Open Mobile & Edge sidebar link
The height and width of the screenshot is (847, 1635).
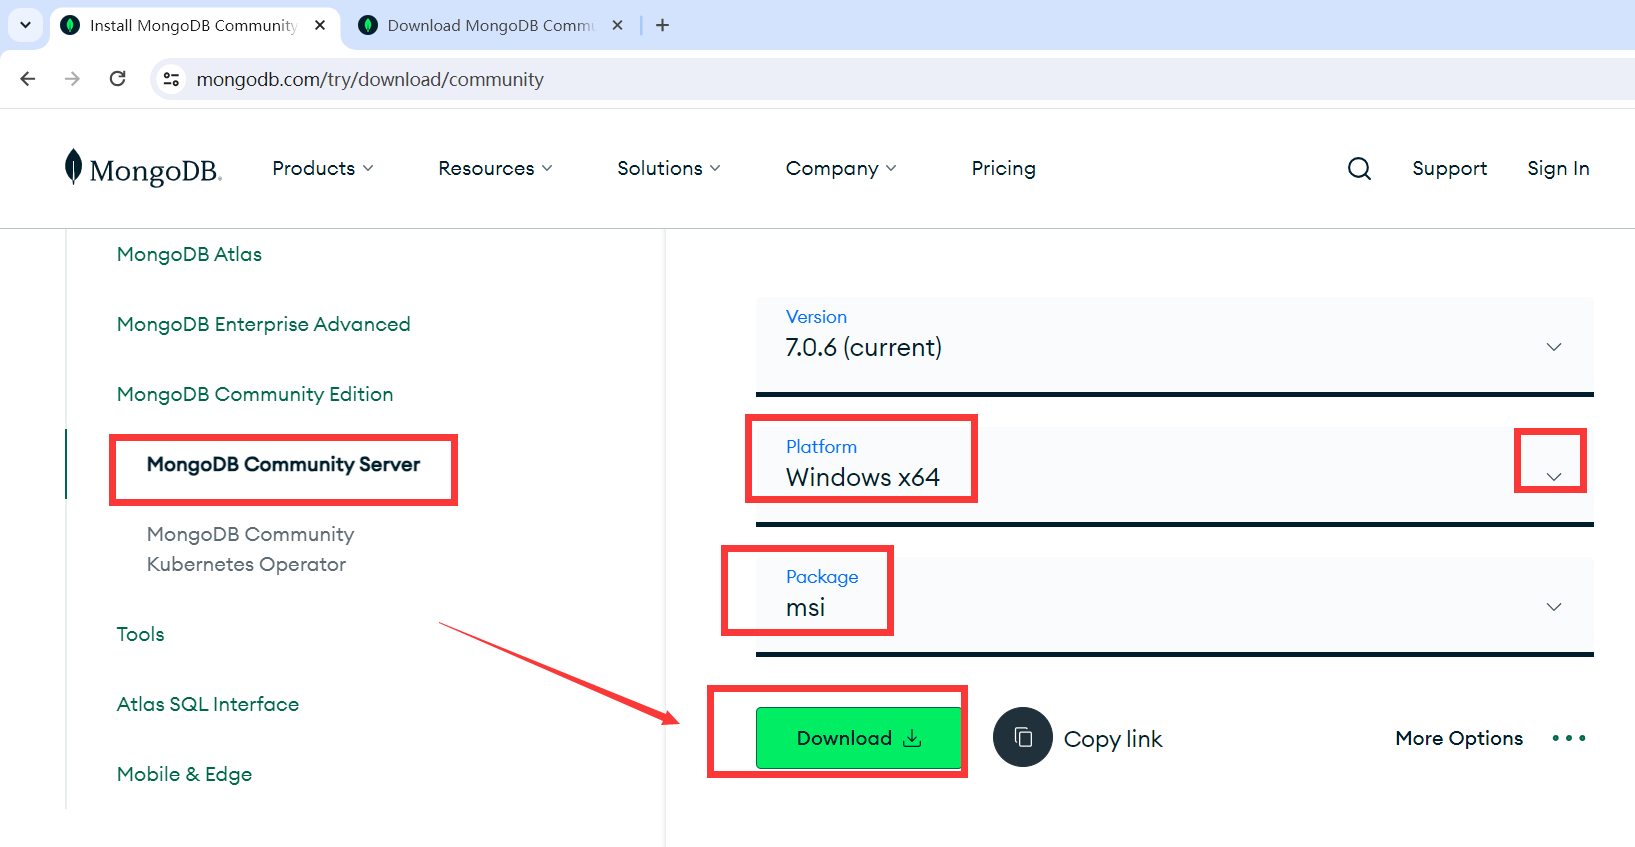(184, 774)
